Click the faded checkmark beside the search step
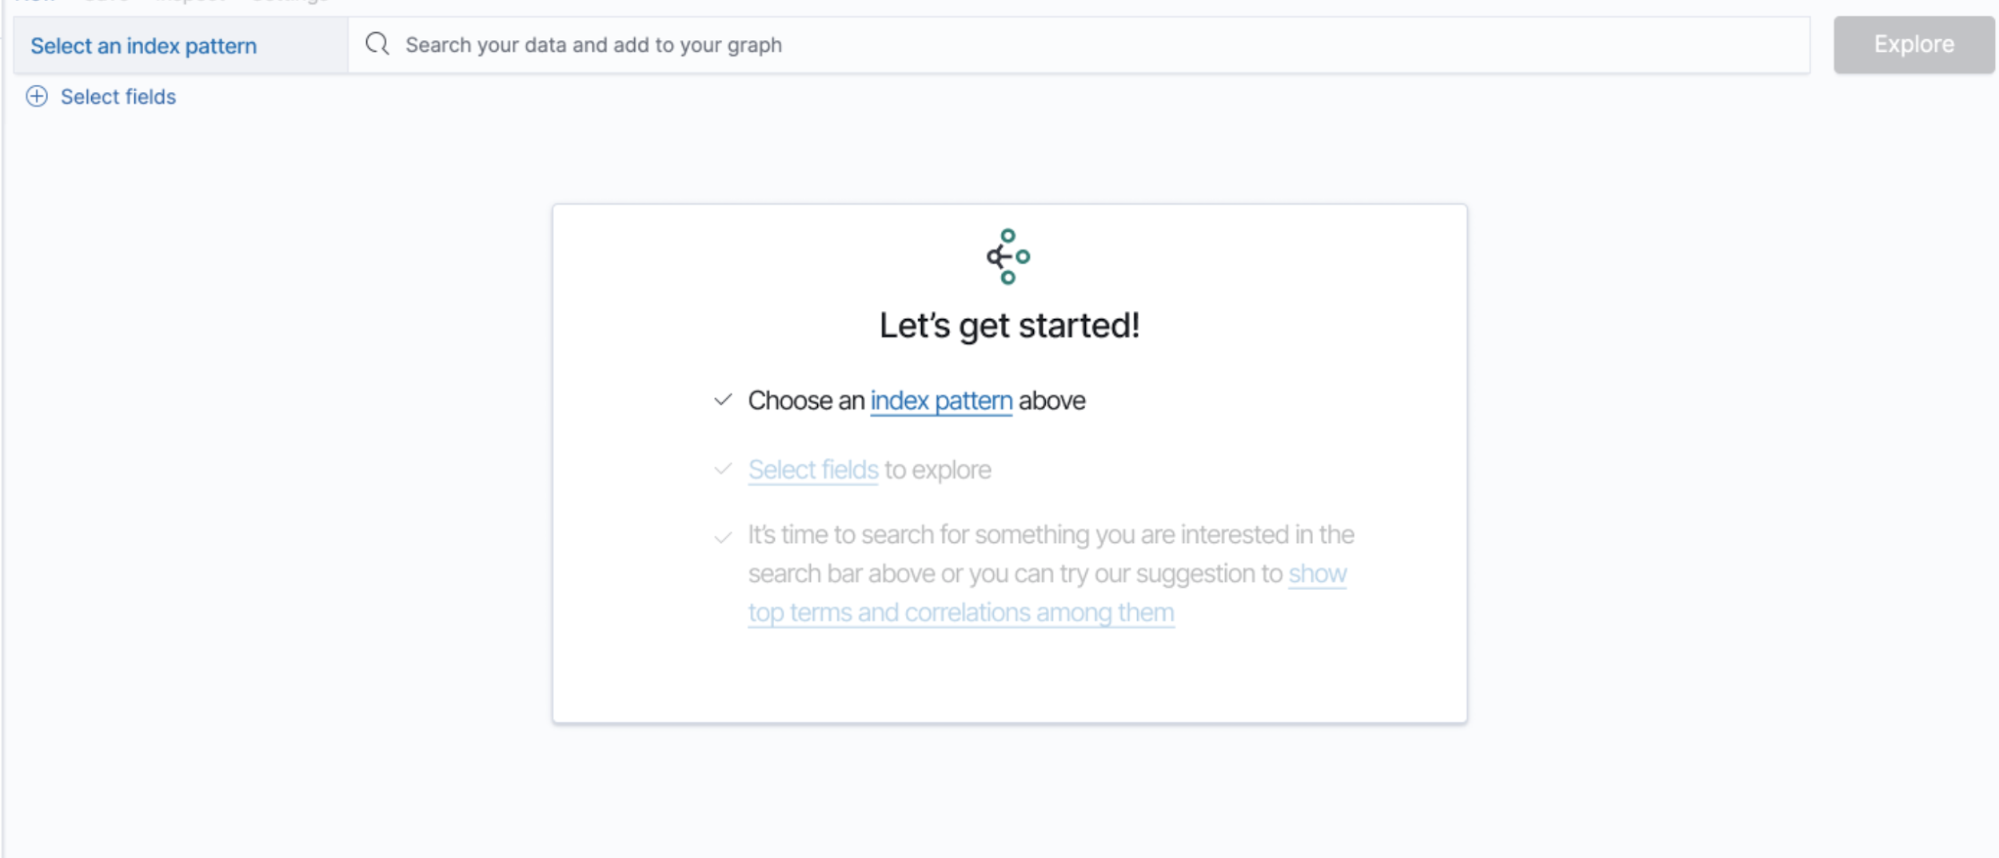 coord(723,538)
